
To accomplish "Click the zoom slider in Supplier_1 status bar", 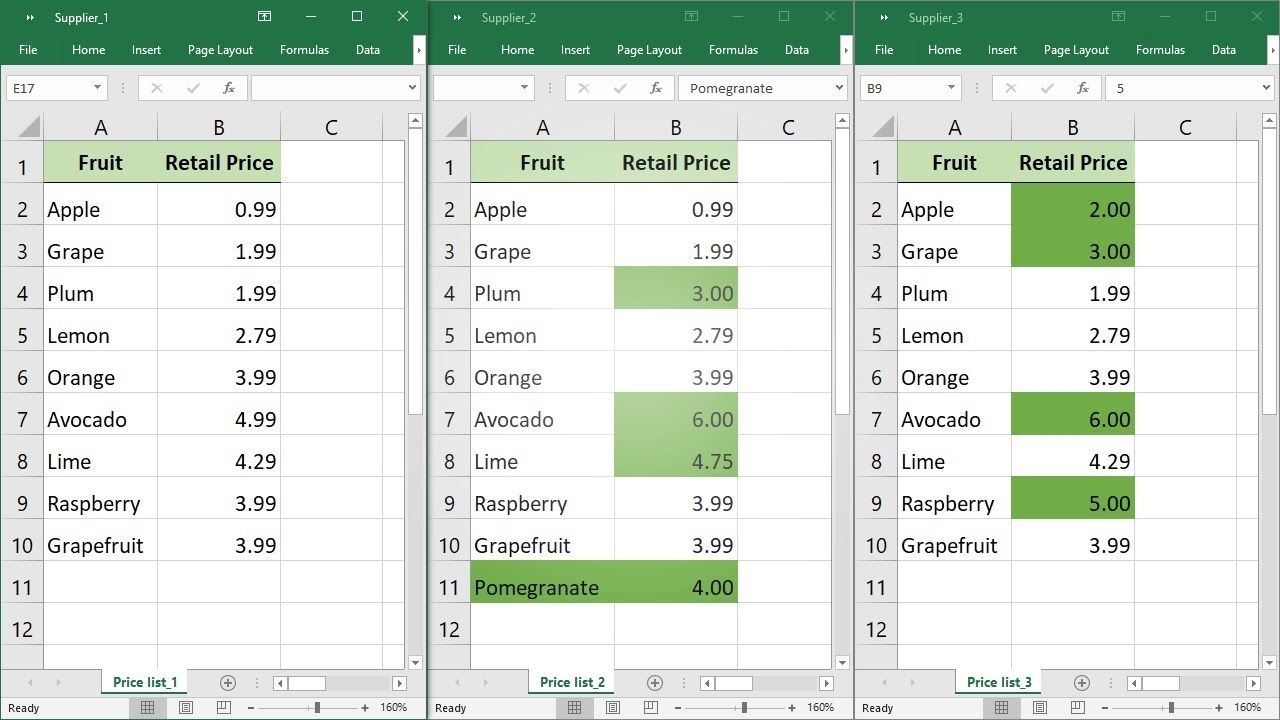I will click(x=317, y=708).
